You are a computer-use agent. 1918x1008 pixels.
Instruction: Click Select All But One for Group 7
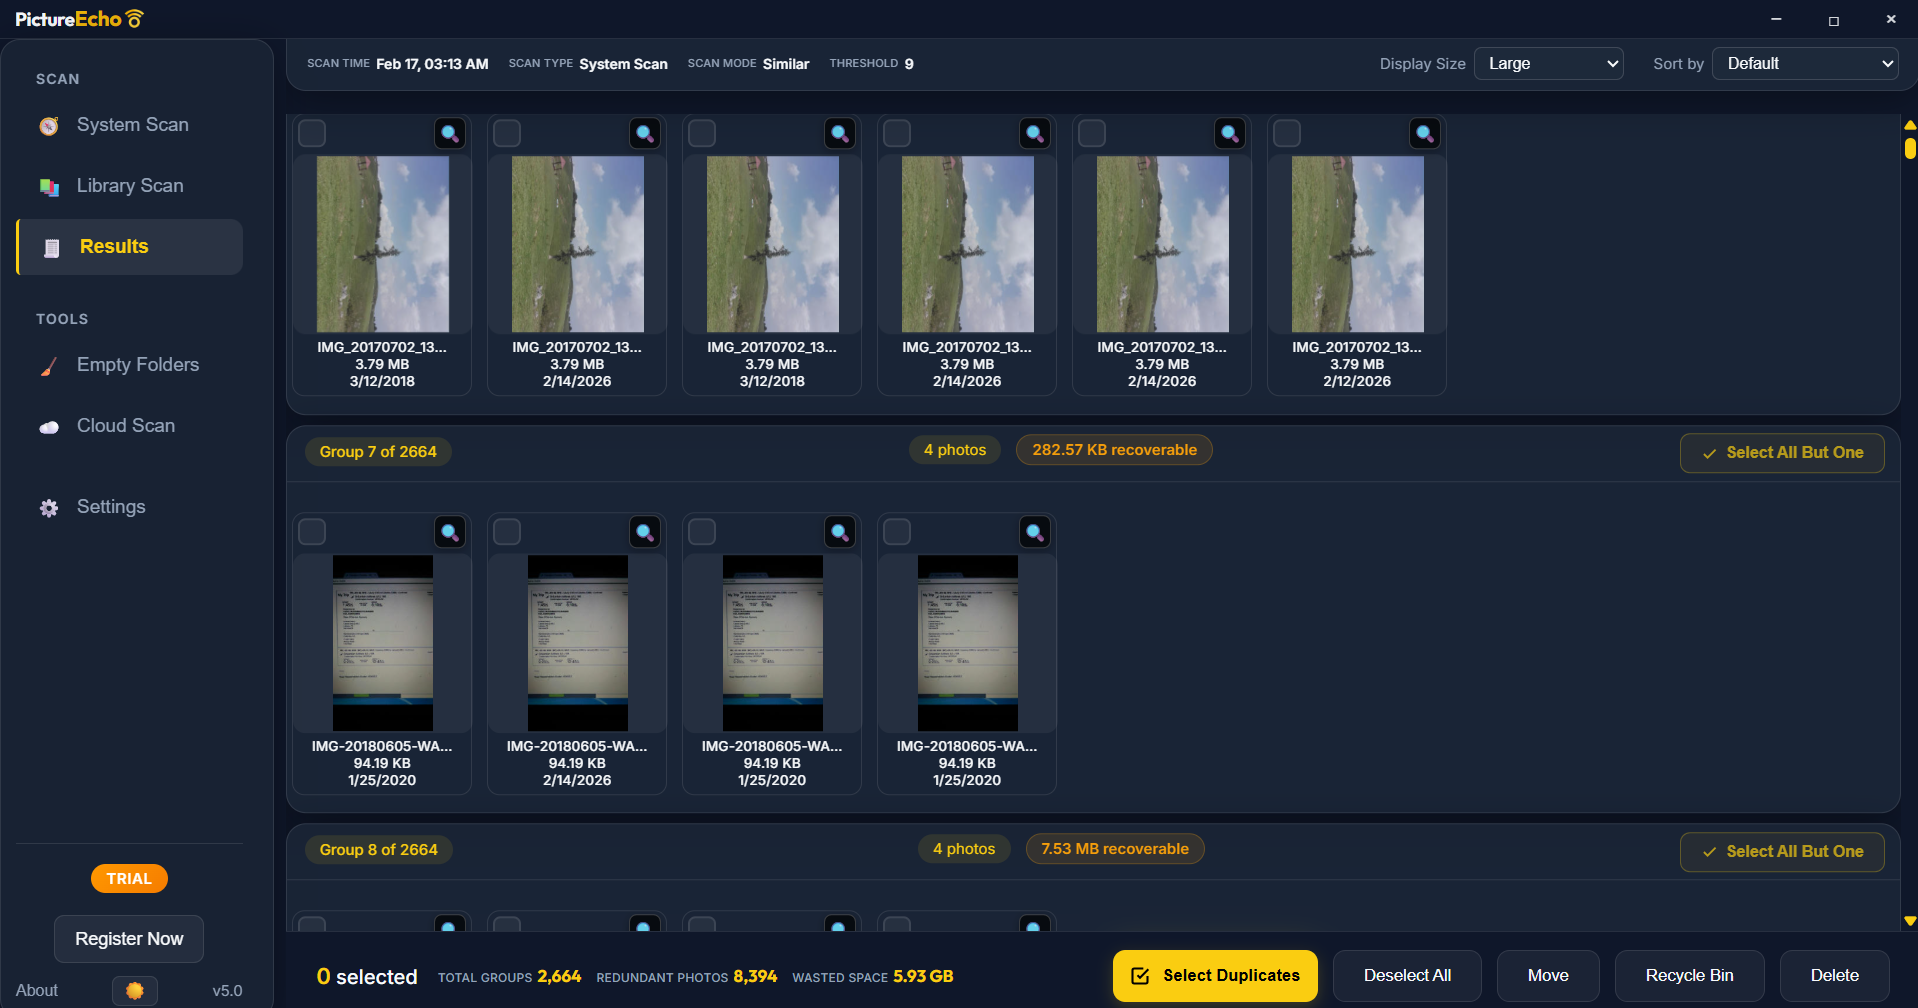1782,452
